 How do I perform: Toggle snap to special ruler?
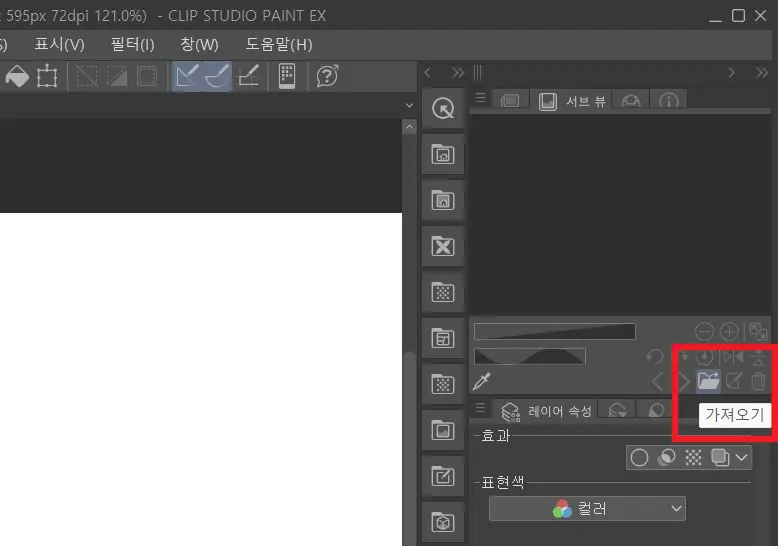[217, 76]
